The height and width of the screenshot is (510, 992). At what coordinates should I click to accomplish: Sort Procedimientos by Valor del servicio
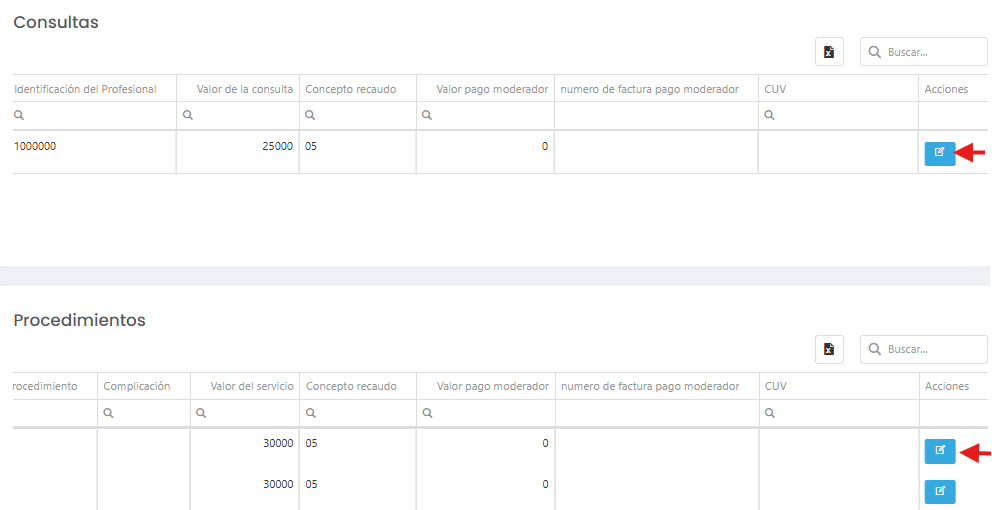click(x=251, y=386)
